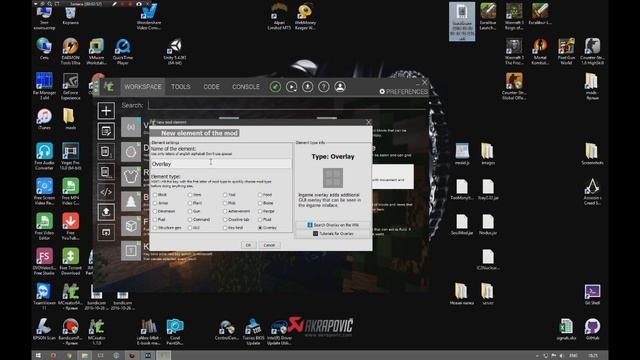Select the tree icon element tile in workspace
Screen dimensions: 640x360
(131, 201)
